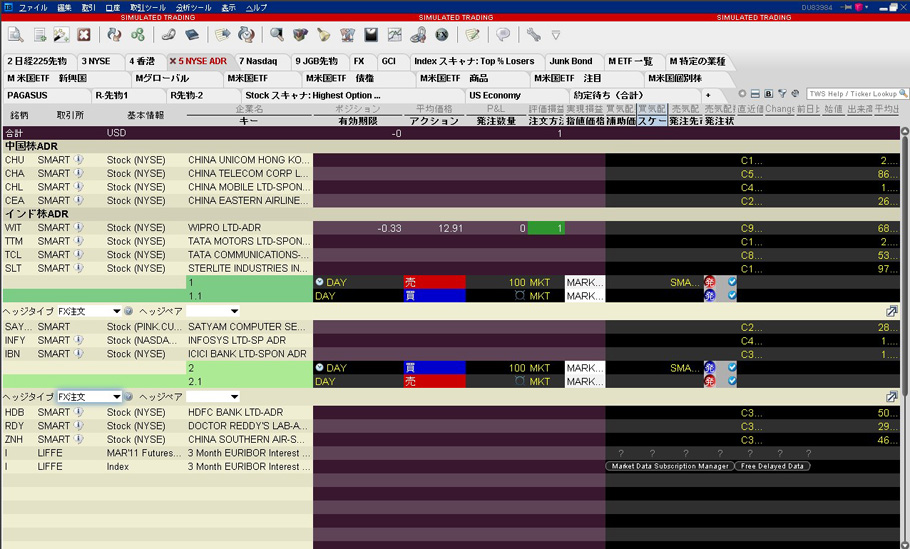Select the WIPRO LTD-ADR company name cell
910x549 pixels.
tap(249, 227)
